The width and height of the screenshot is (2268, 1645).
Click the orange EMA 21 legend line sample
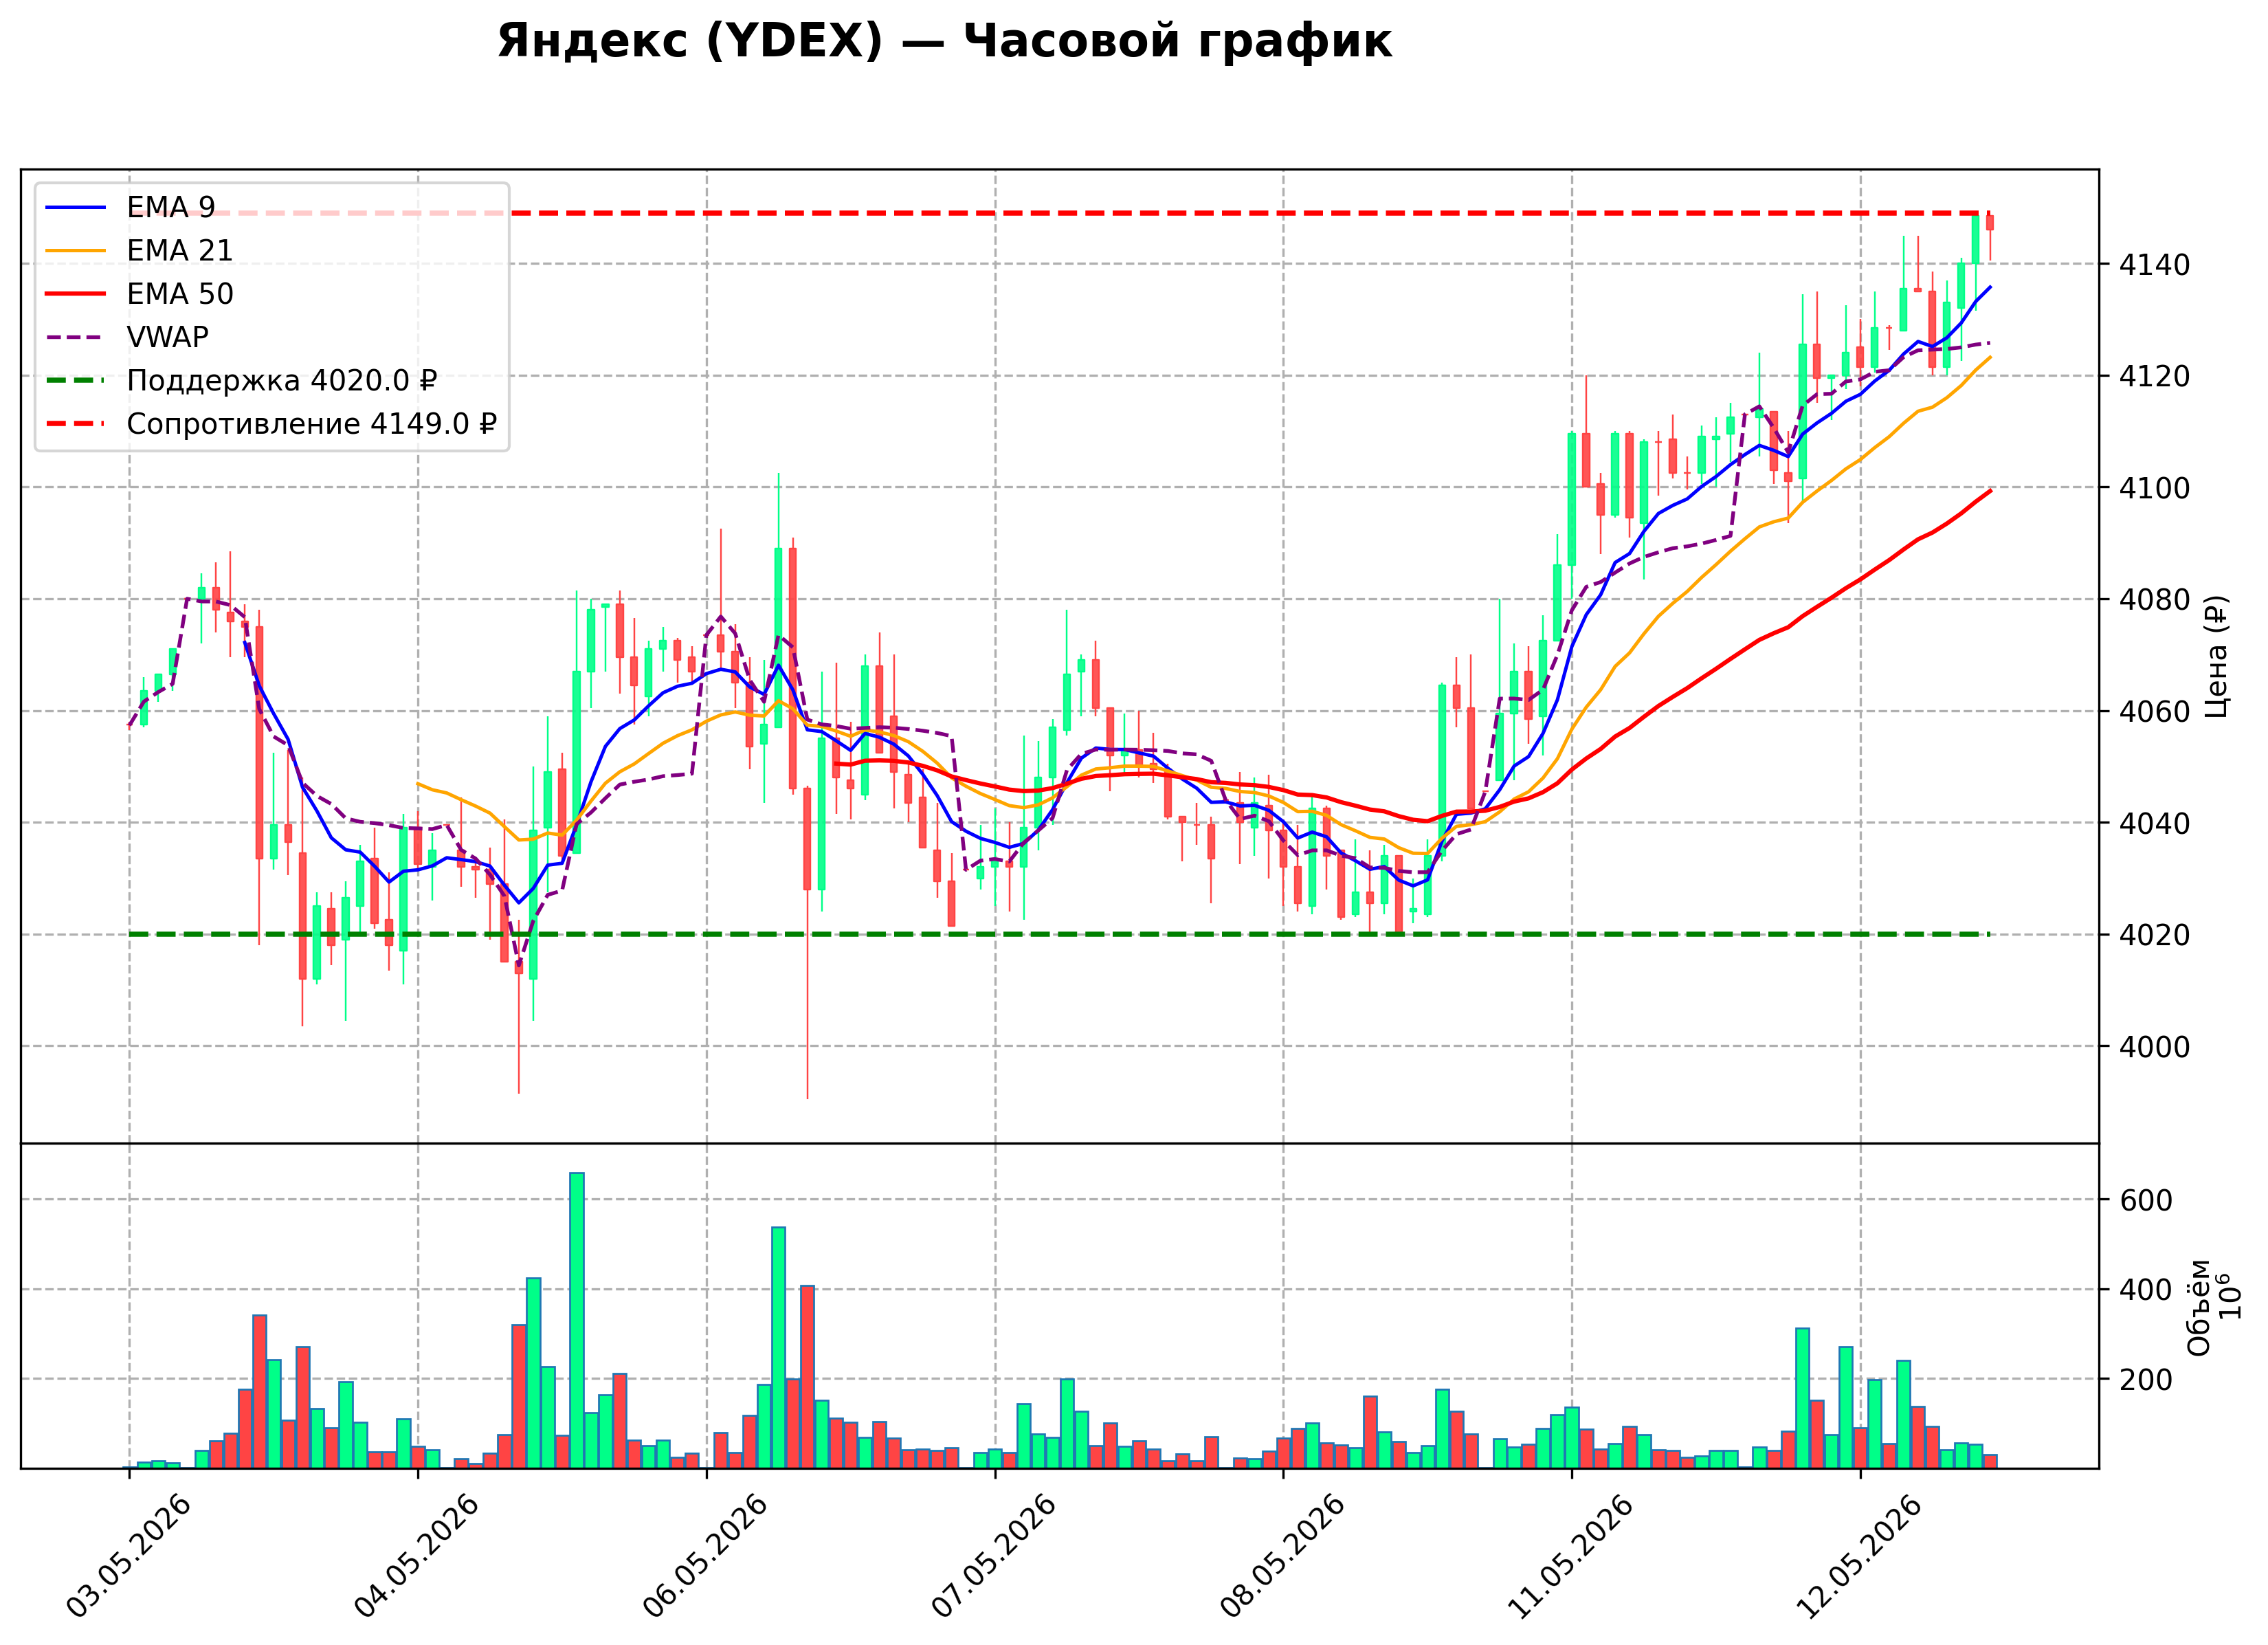click(x=75, y=250)
